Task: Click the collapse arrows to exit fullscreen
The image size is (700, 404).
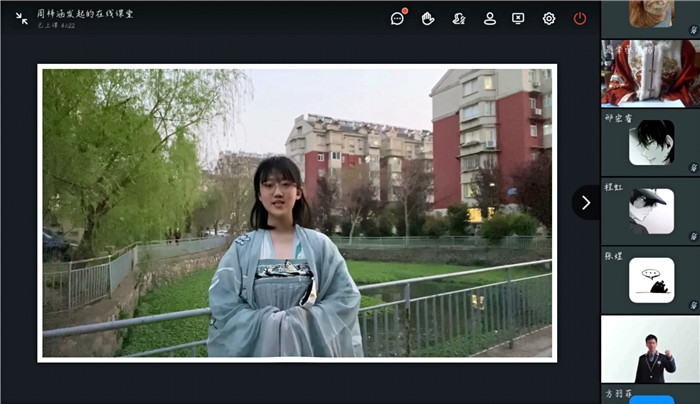Action: [22, 18]
